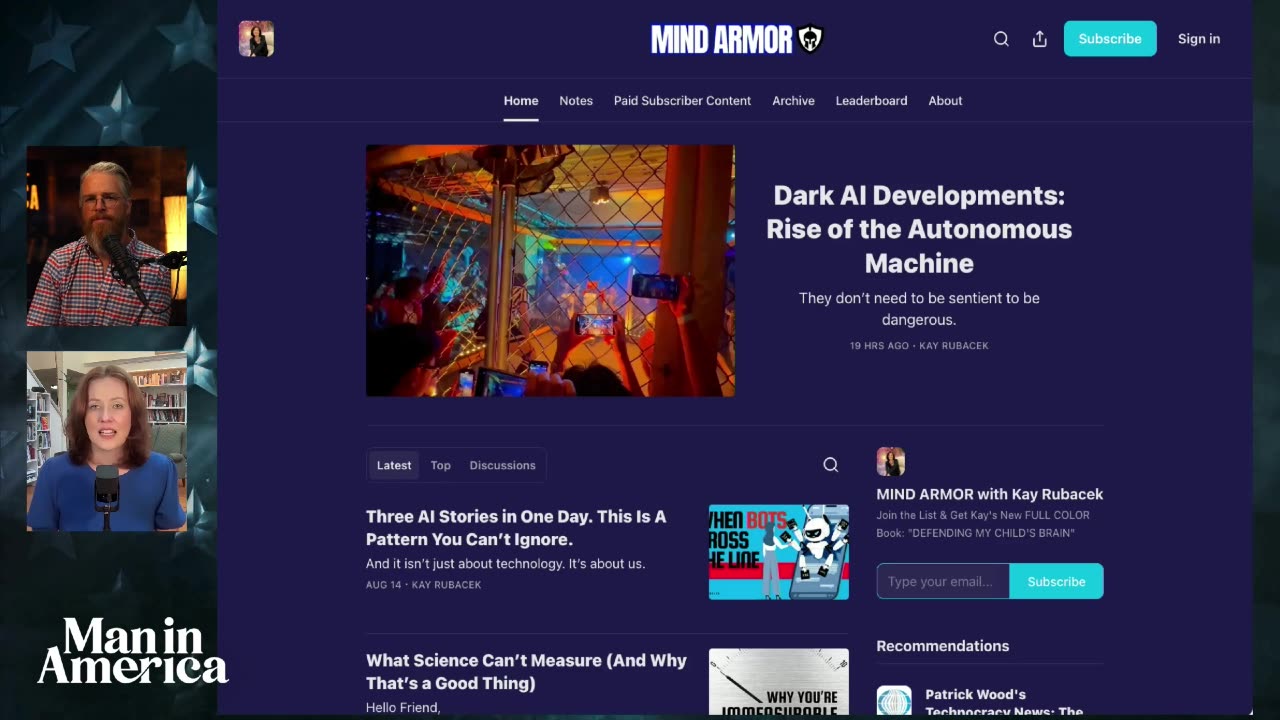Screen dimensions: 1280x720
Task: Click the 19 HRS AGO timestamp
Action: click(879, 346)
